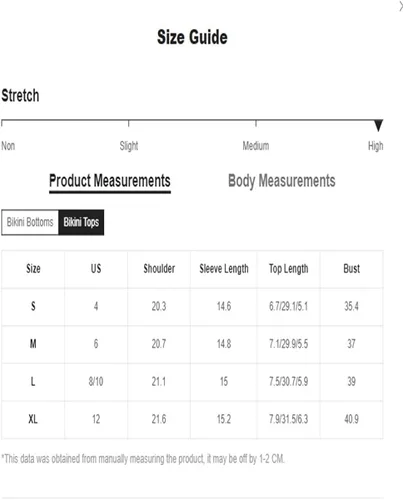Click the High stretch triangle marker
403x500 pixels.
point(378,125)
